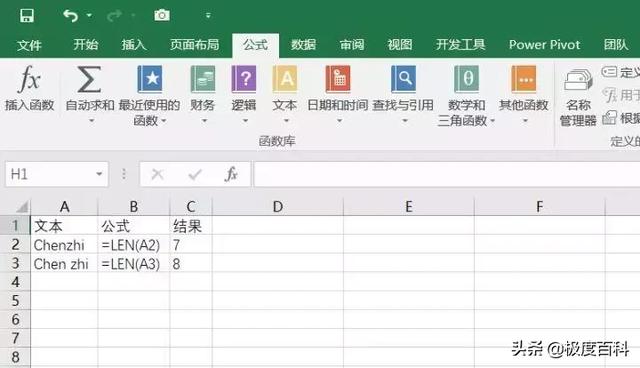Click the 自动求和 sigma icon

89,79
